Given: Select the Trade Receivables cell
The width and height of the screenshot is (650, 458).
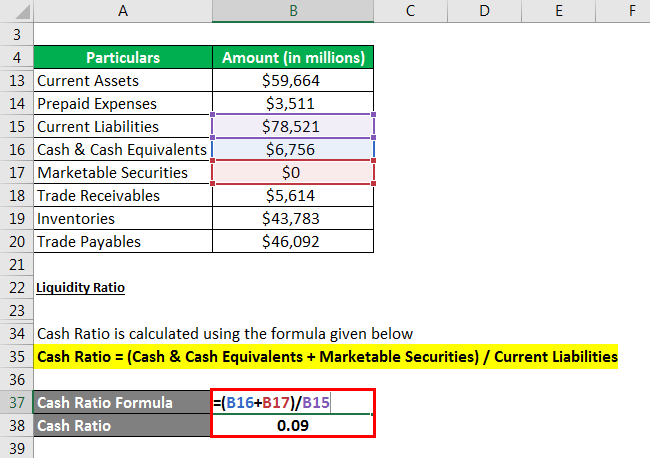Looking at the screenshot, I should point(123,195).
